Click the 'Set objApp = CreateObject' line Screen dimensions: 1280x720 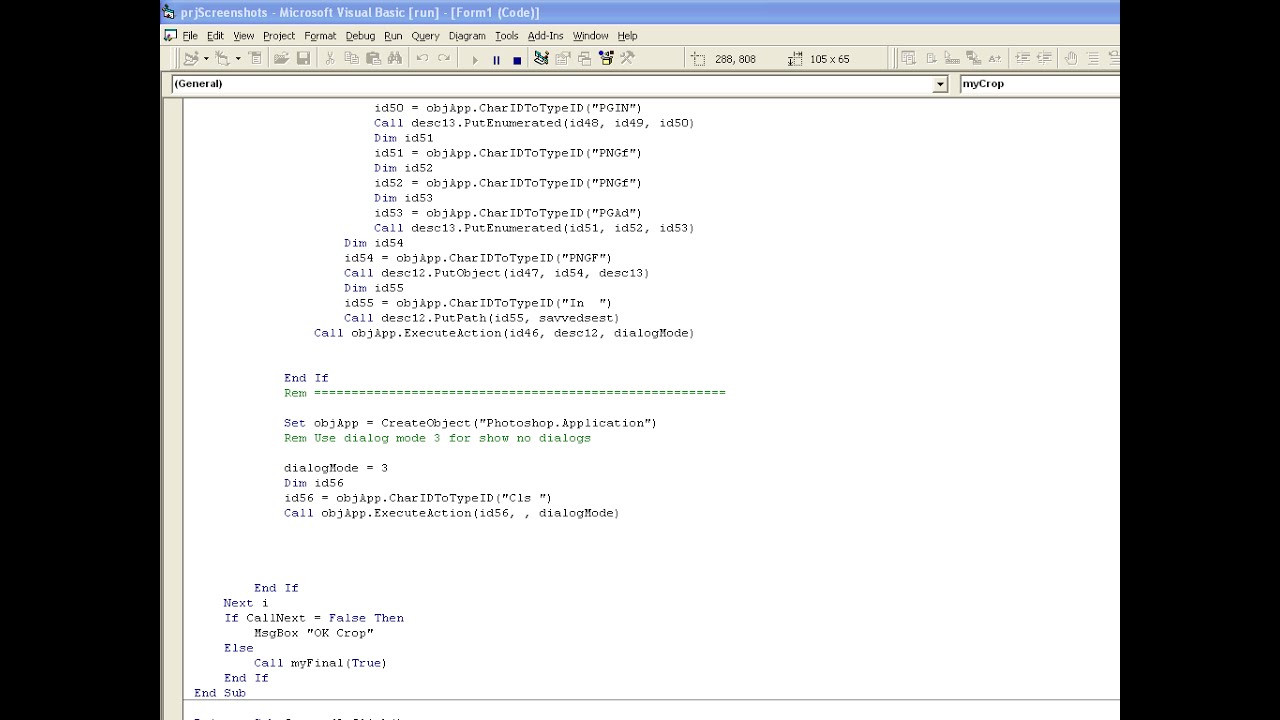click(x=470, y=423)
